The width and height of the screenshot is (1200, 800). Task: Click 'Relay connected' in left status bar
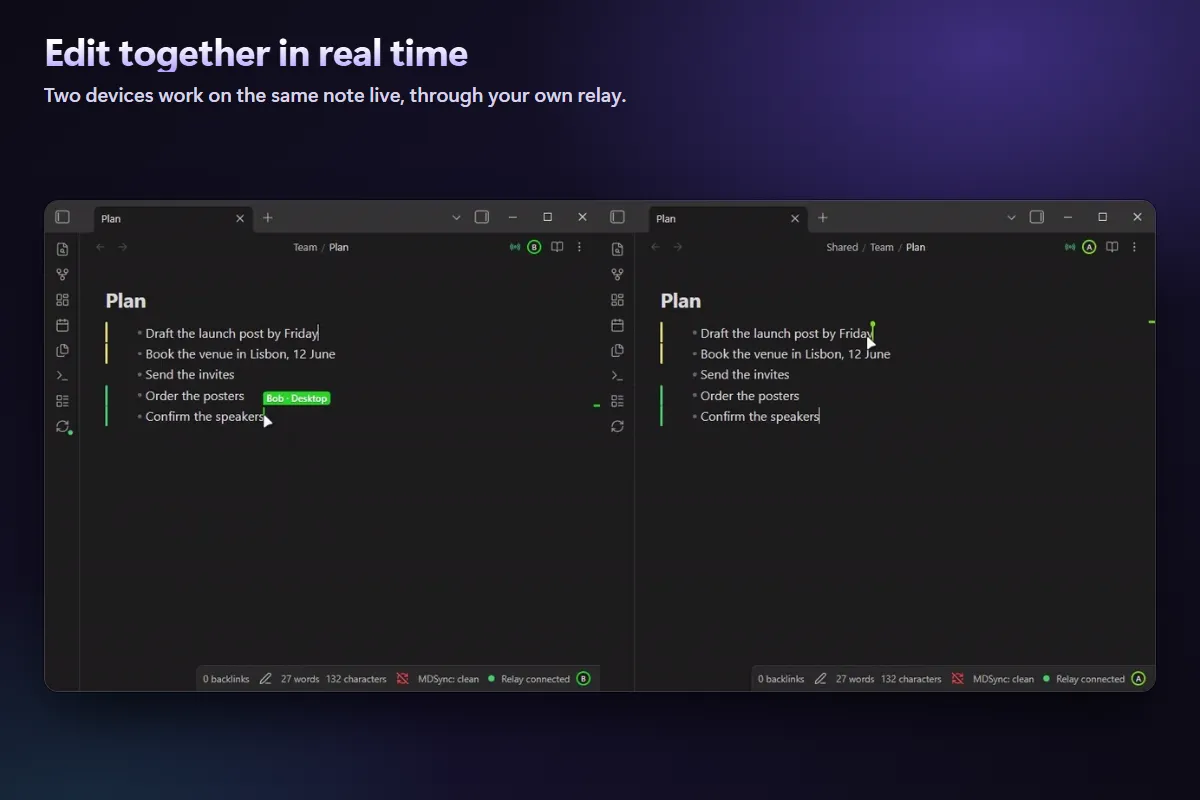[535, 679]
